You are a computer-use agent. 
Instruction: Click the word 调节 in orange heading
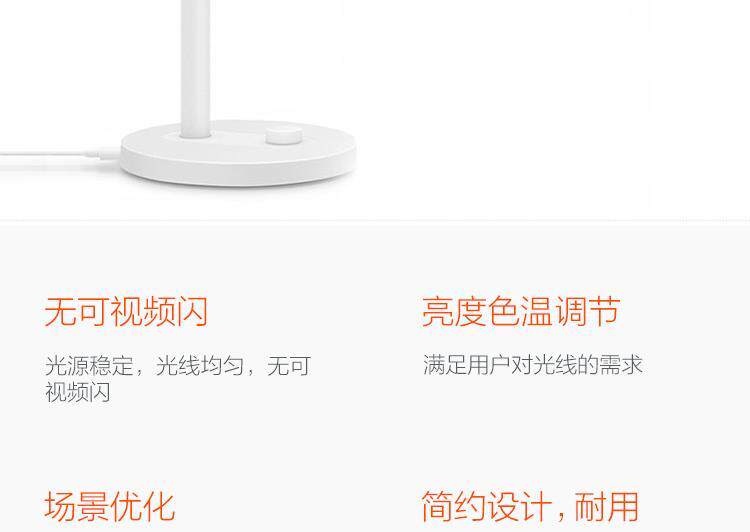coord(588,311)
